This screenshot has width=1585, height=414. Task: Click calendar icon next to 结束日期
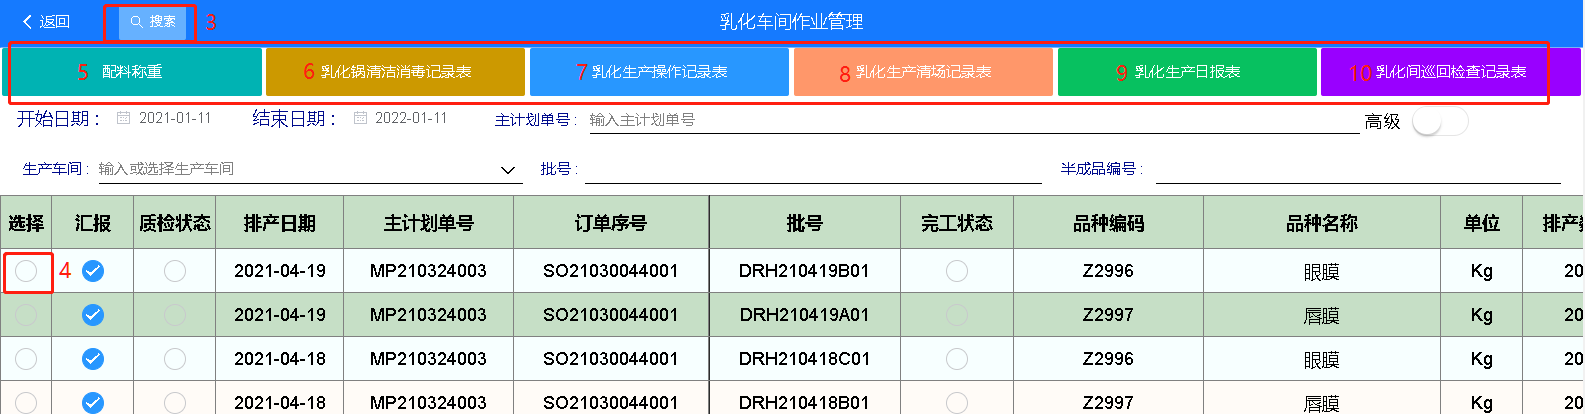point(360,118)
